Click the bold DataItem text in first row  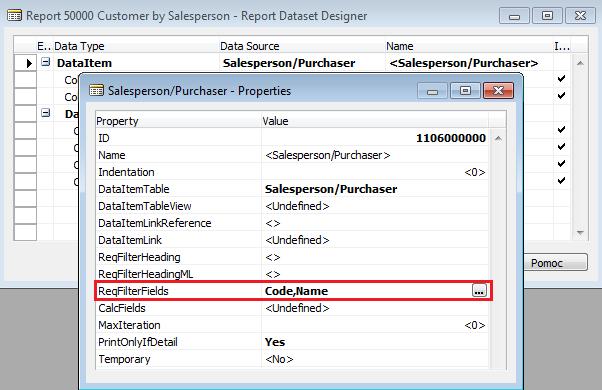click(x=84, y=63)
